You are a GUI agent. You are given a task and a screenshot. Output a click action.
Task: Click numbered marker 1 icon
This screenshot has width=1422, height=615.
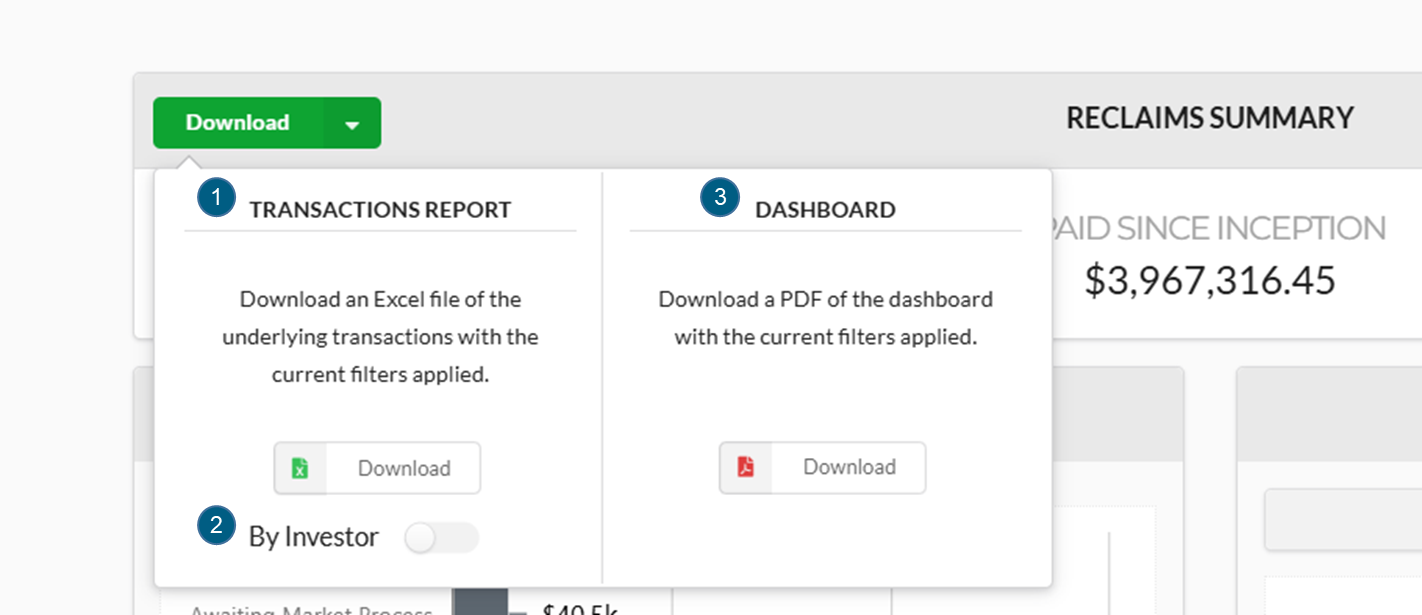216,197
